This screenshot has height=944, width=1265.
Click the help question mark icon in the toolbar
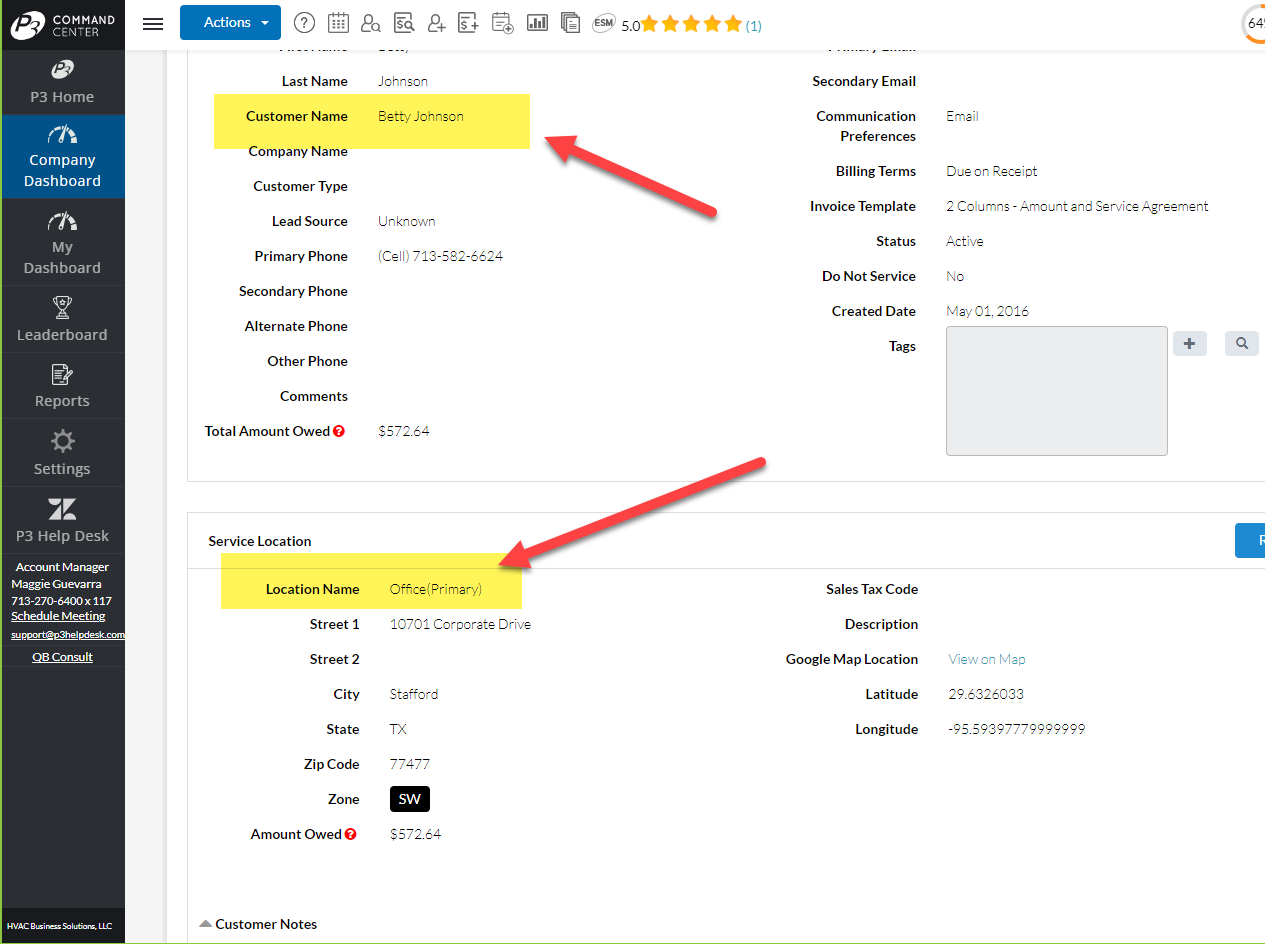point(305,23)
